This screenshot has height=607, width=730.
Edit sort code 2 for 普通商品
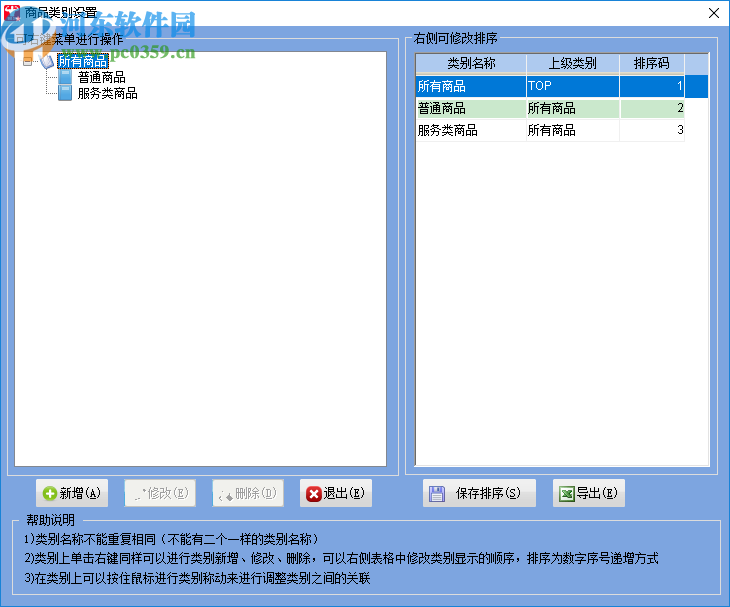click(652, 108)
